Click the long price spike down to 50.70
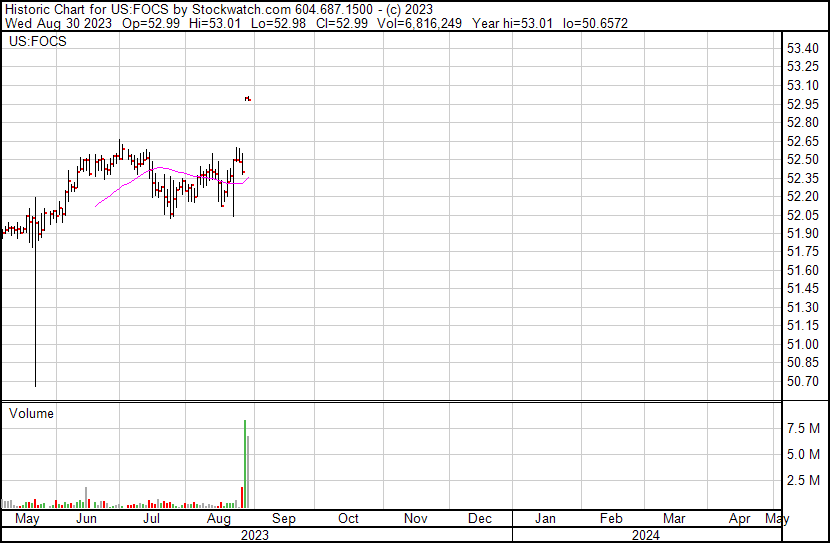 tap(35, 292)
